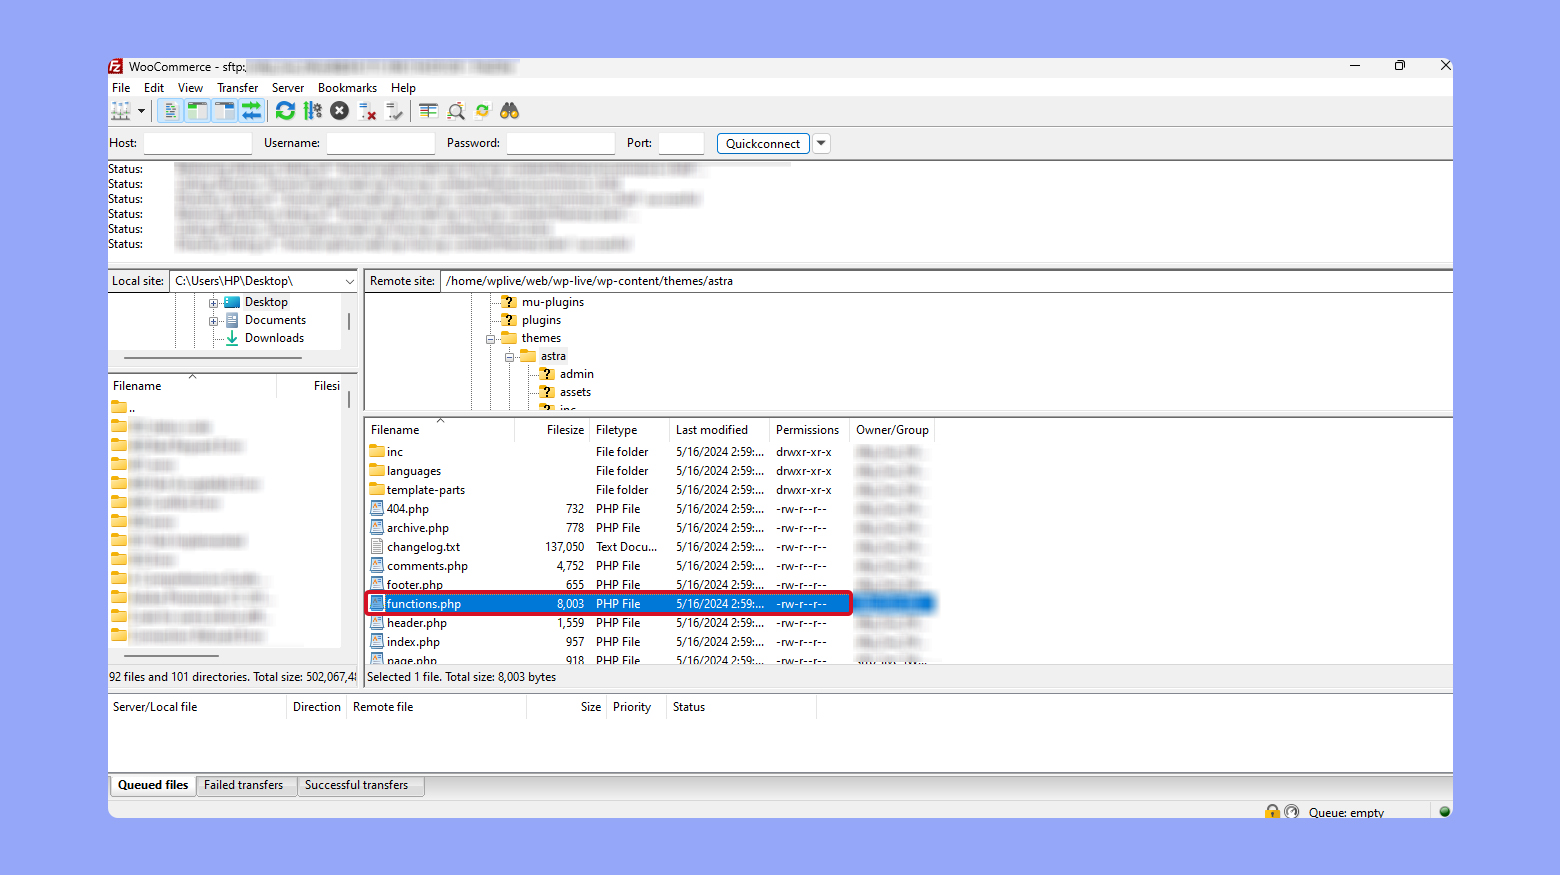Screen dimensions: 1560x875
Task: Collapse the themes folder in remote tree
Action: [x=491, y=339]
